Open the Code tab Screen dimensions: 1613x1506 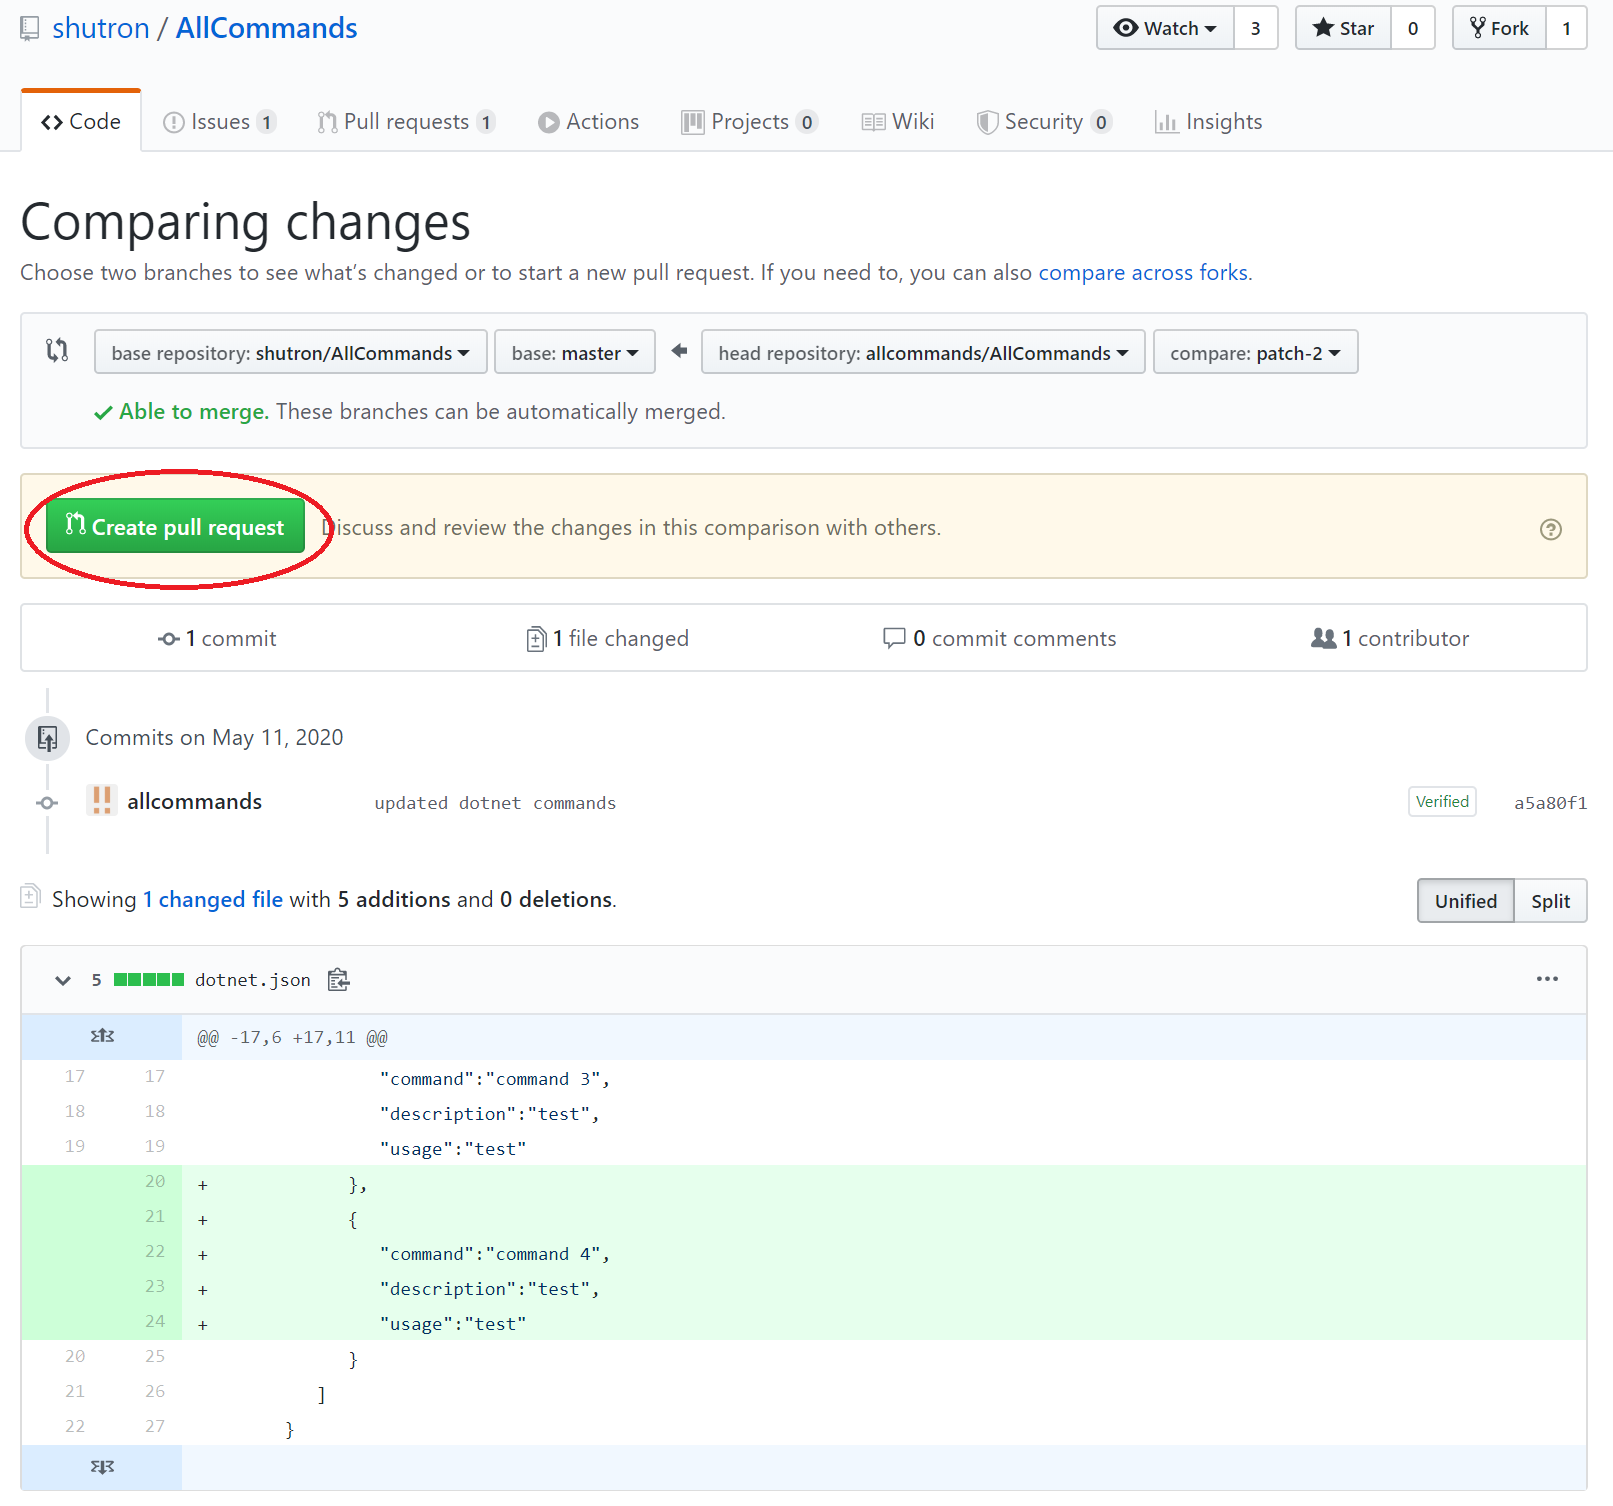pyautogui.click(x=81, y=122)
